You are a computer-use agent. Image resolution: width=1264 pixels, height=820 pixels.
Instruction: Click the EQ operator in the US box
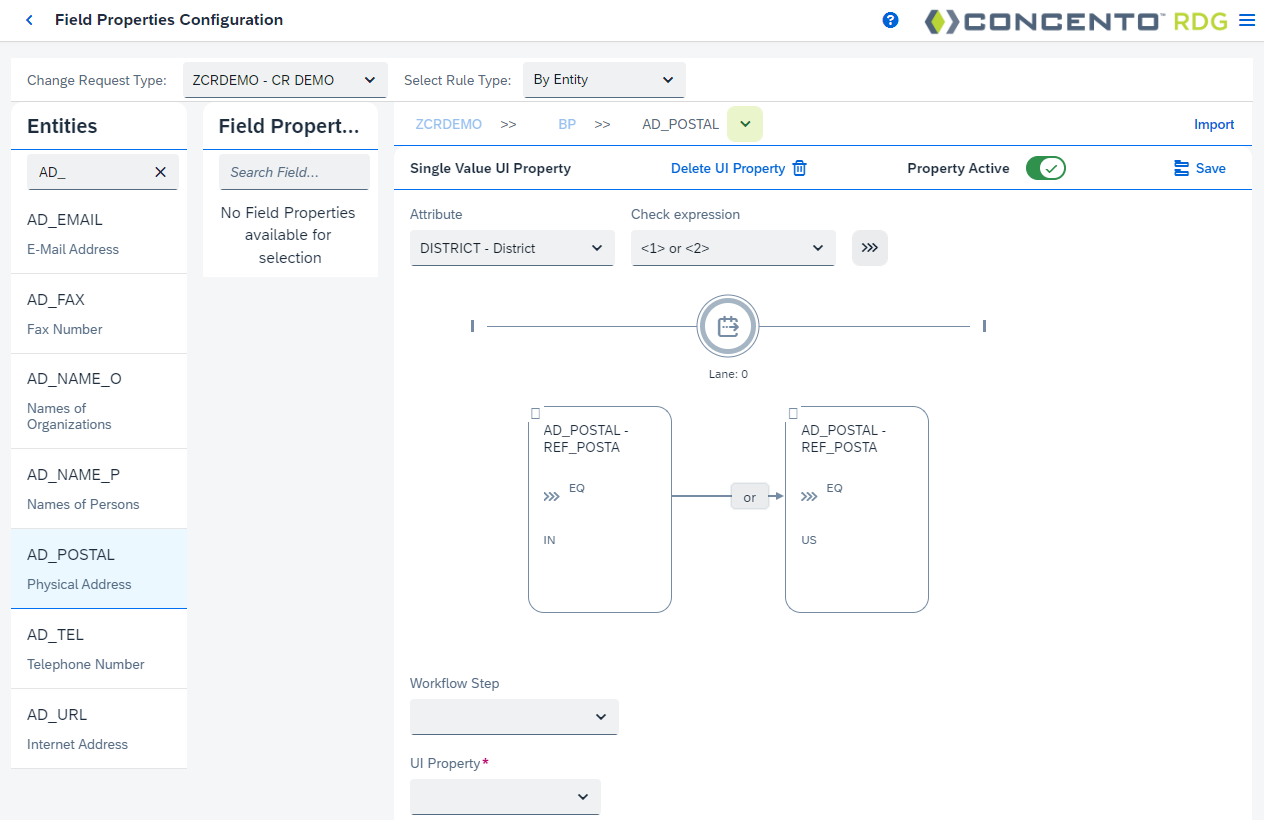835,488
